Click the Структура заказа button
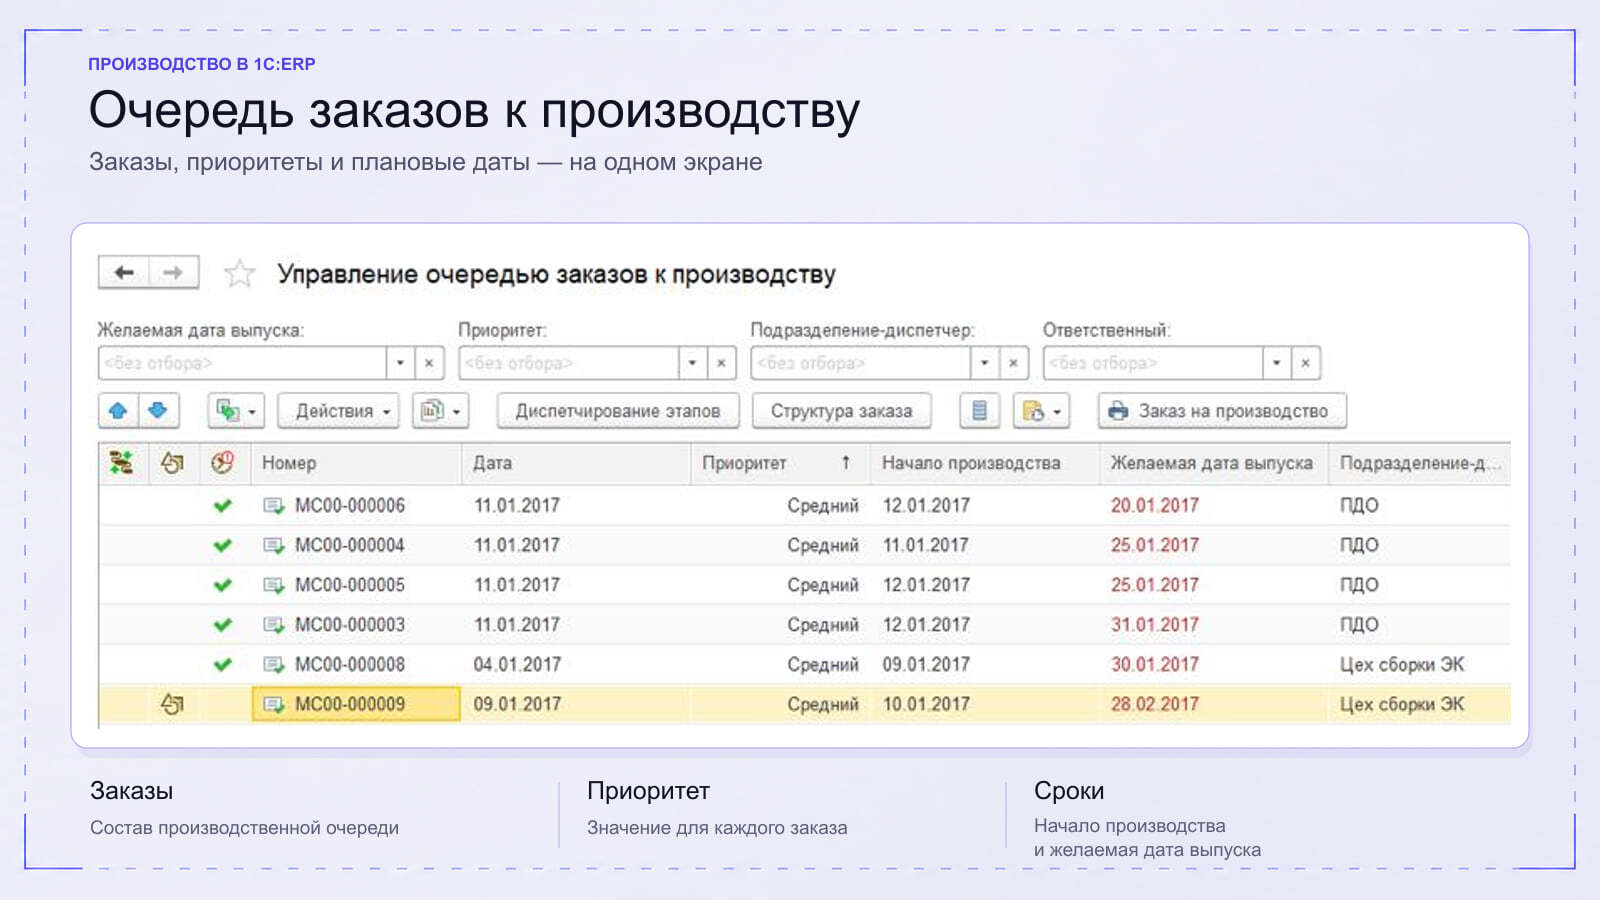The image size is (1600, 900). click(x=841, y=410)
